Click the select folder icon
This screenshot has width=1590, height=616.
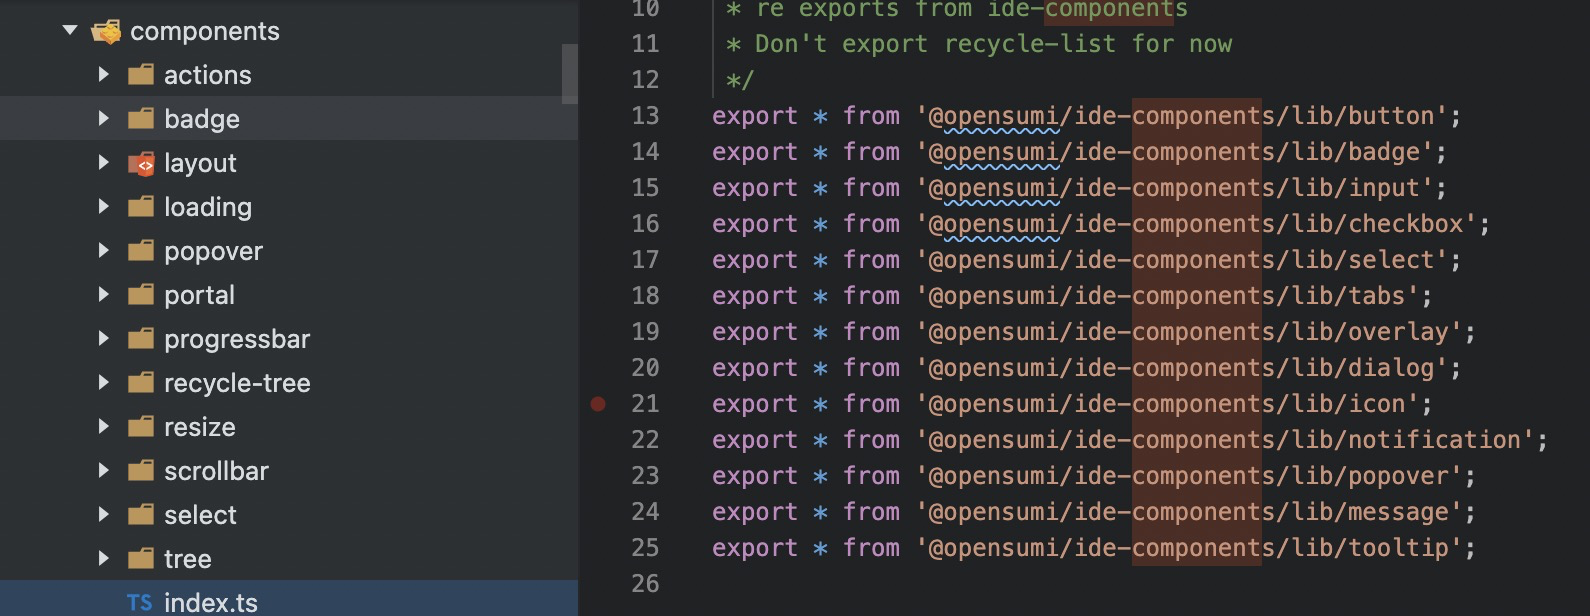pyautogui.click(x=141, y=515)
